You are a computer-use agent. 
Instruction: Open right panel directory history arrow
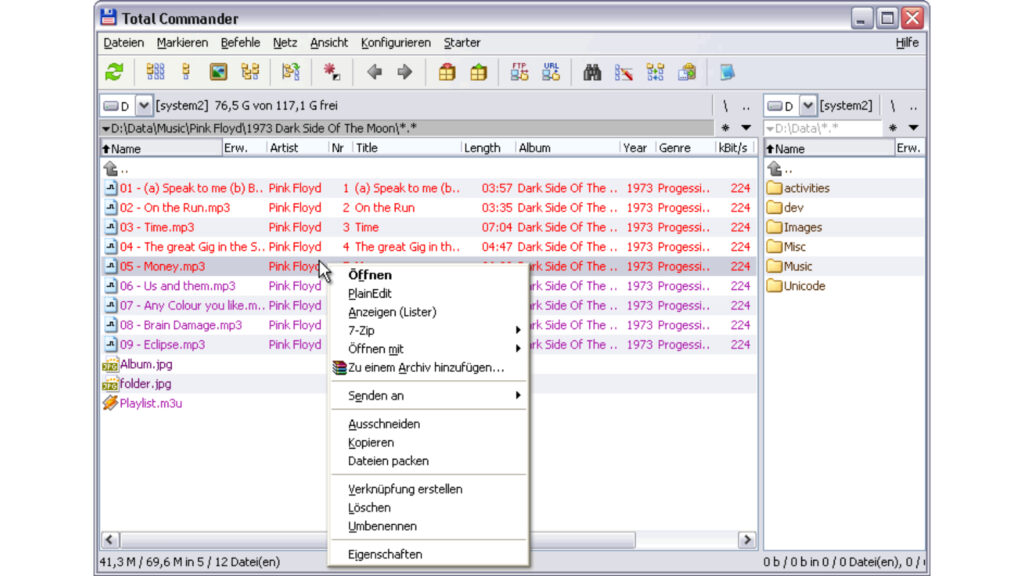[914, 128]
